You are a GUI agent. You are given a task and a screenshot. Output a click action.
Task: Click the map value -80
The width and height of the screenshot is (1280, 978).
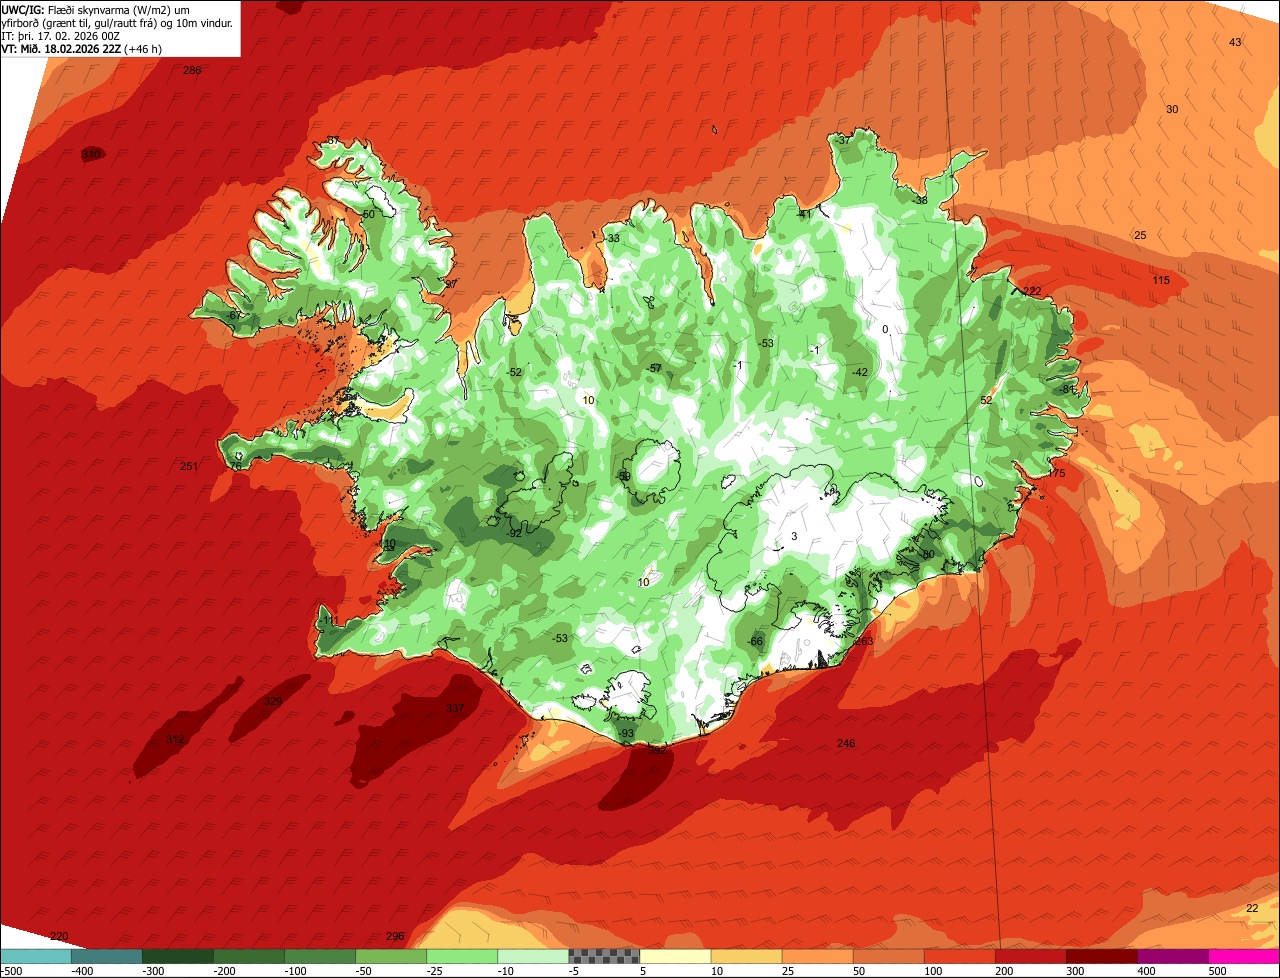tap(926, 554)
